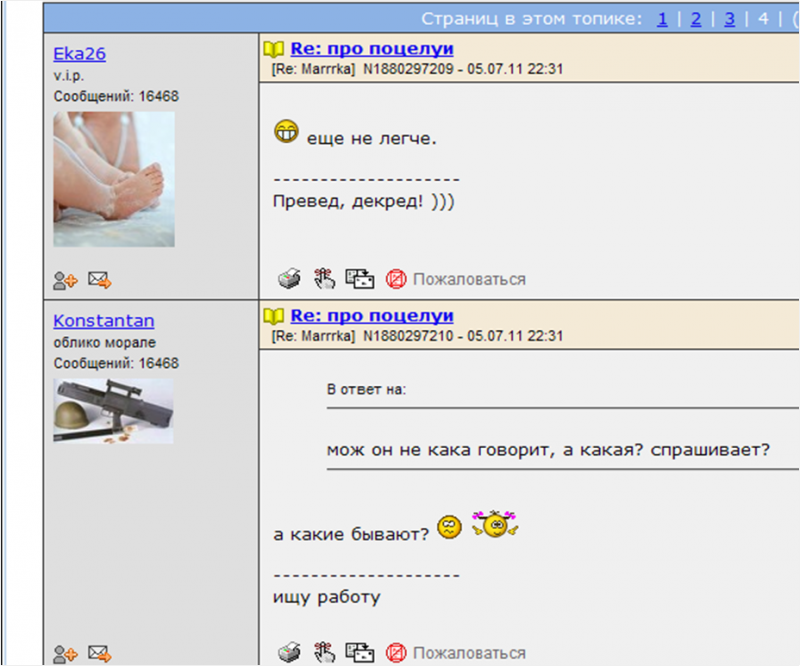800x666 pixels.
Task: Jump to page 3 of the topic
Action: point(730,18)
